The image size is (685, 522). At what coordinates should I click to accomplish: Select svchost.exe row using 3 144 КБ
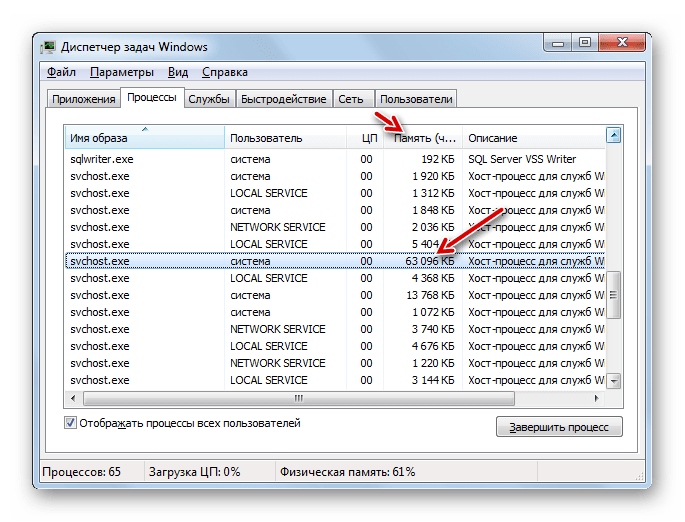[x=335, y=380]
